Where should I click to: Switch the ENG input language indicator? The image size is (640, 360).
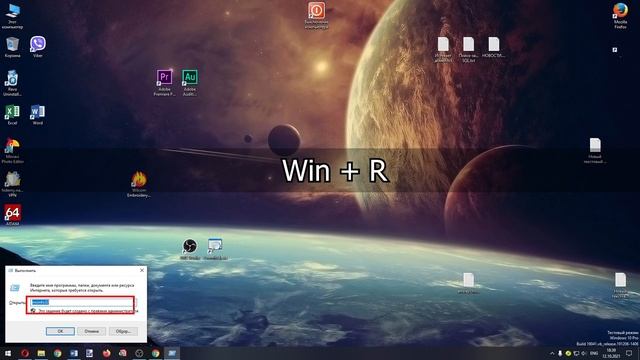[594, 353]
